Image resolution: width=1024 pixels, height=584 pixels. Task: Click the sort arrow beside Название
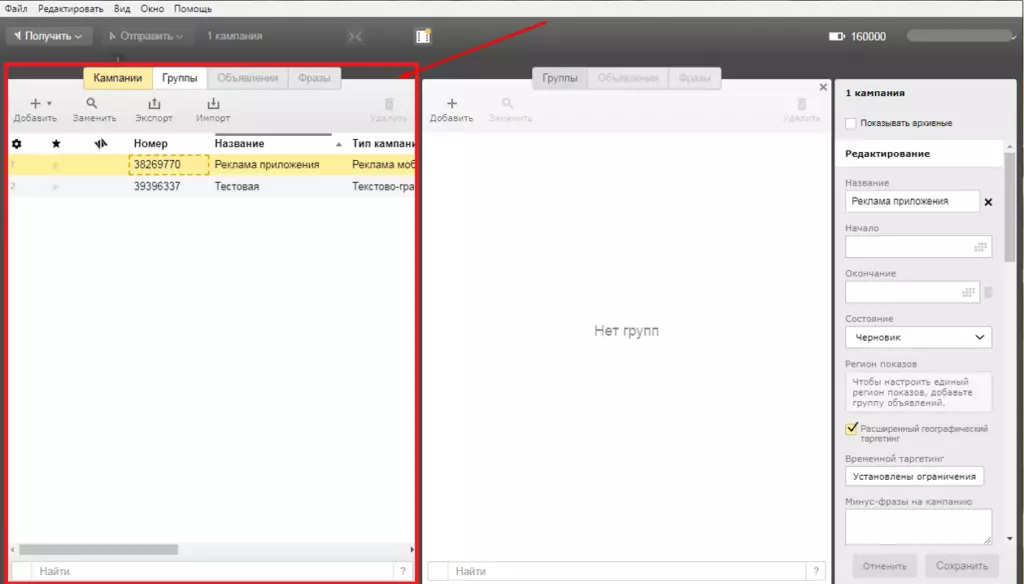[338, 144]
